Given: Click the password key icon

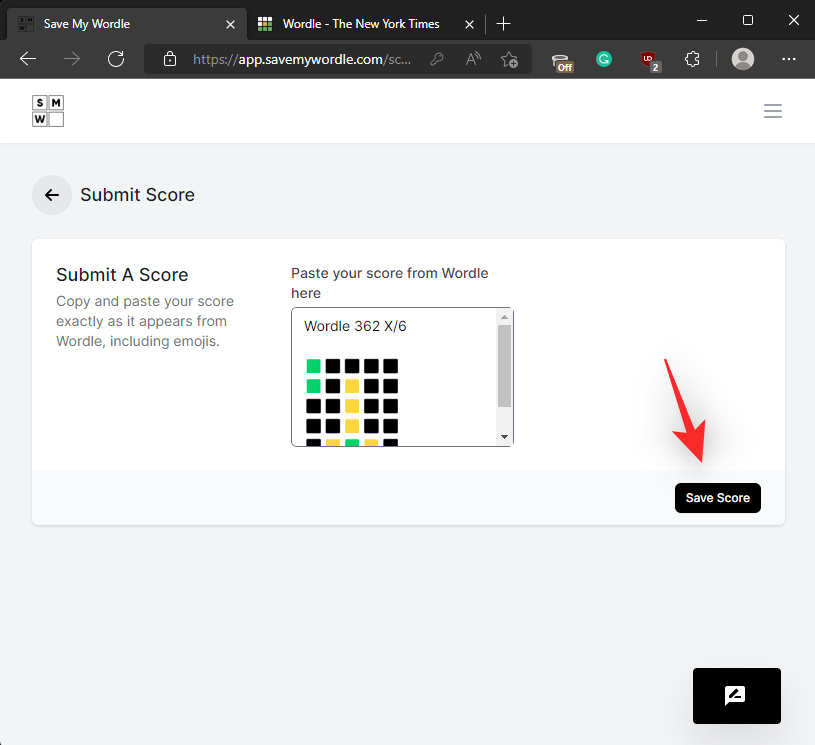Looking at the screenshot, I should (437, 59).
